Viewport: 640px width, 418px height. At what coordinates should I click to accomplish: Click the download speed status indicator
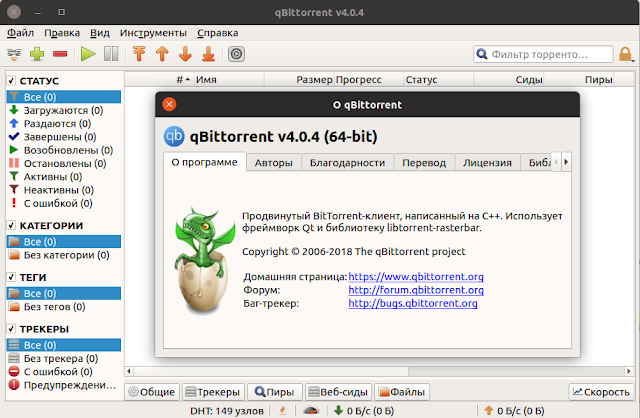[364, 411]
